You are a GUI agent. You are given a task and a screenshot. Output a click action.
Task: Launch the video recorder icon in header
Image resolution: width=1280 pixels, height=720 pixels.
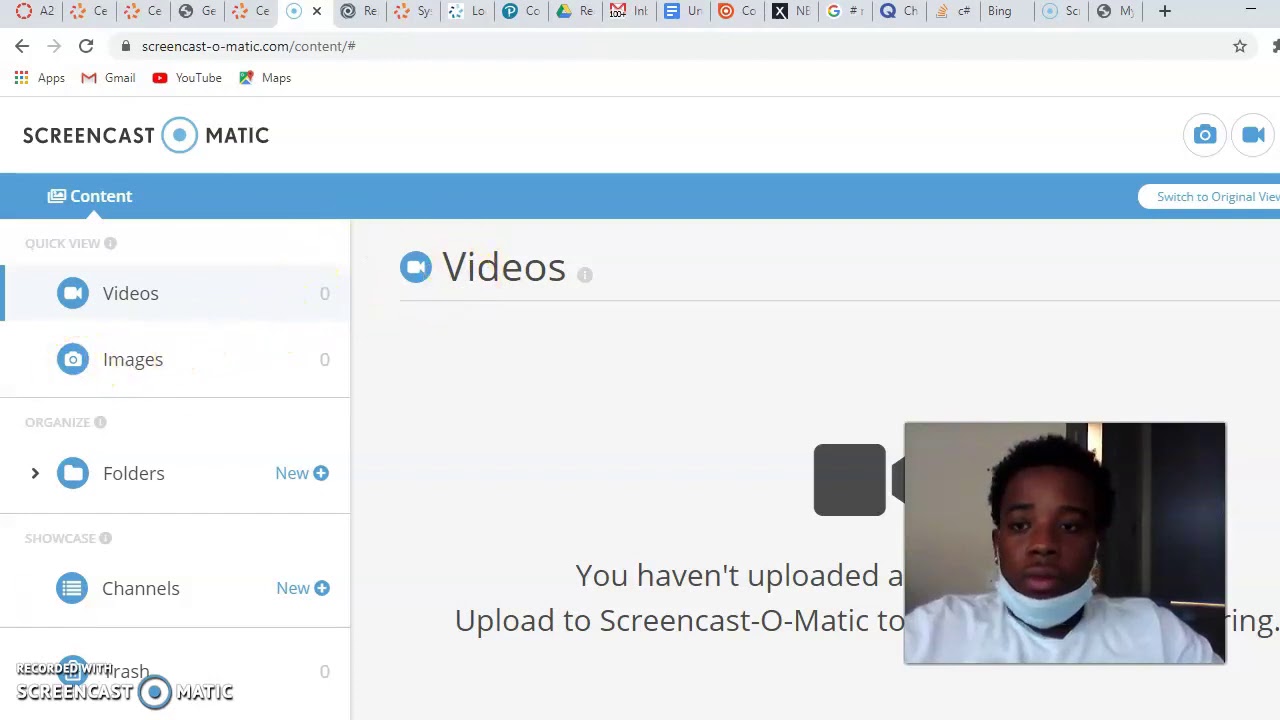[1253, 135]
